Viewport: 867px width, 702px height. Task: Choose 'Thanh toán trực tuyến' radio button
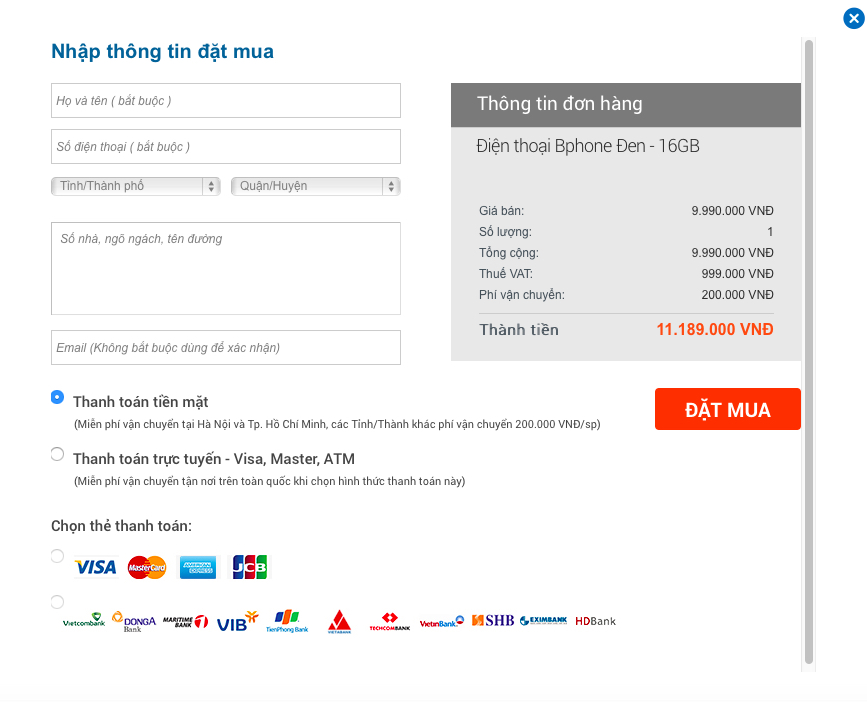[58, 454]
